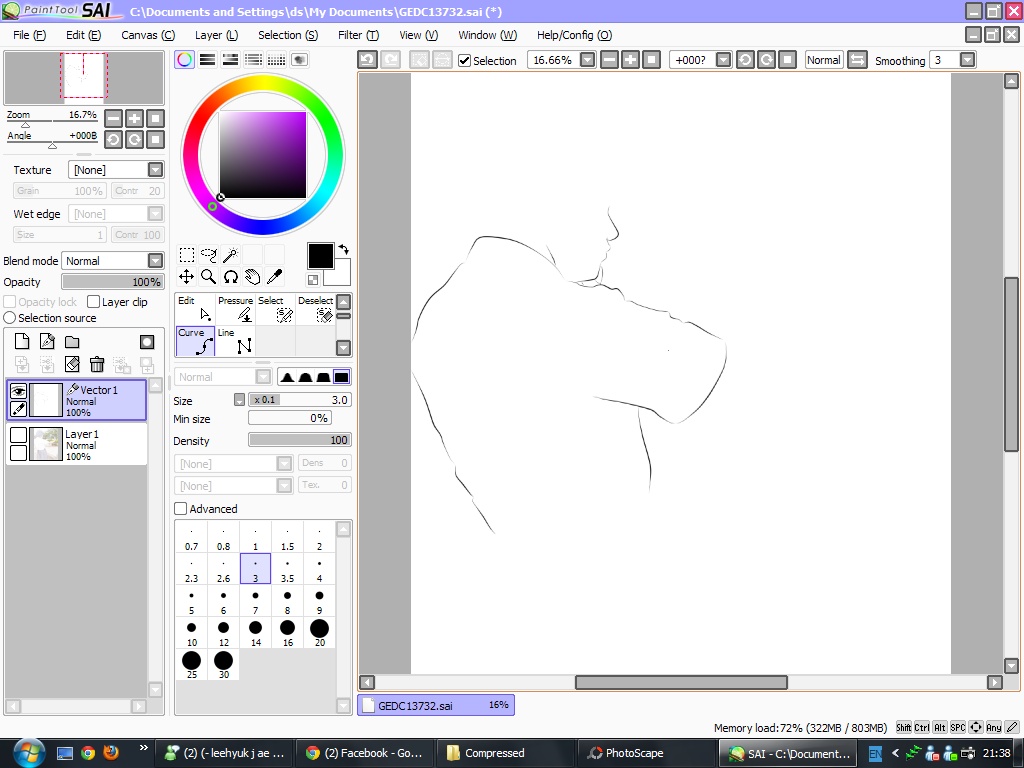Viewport: 1024px width, 768px height.
Task: Hide the Vector1 layer eye
Action: tap(18, 391)
